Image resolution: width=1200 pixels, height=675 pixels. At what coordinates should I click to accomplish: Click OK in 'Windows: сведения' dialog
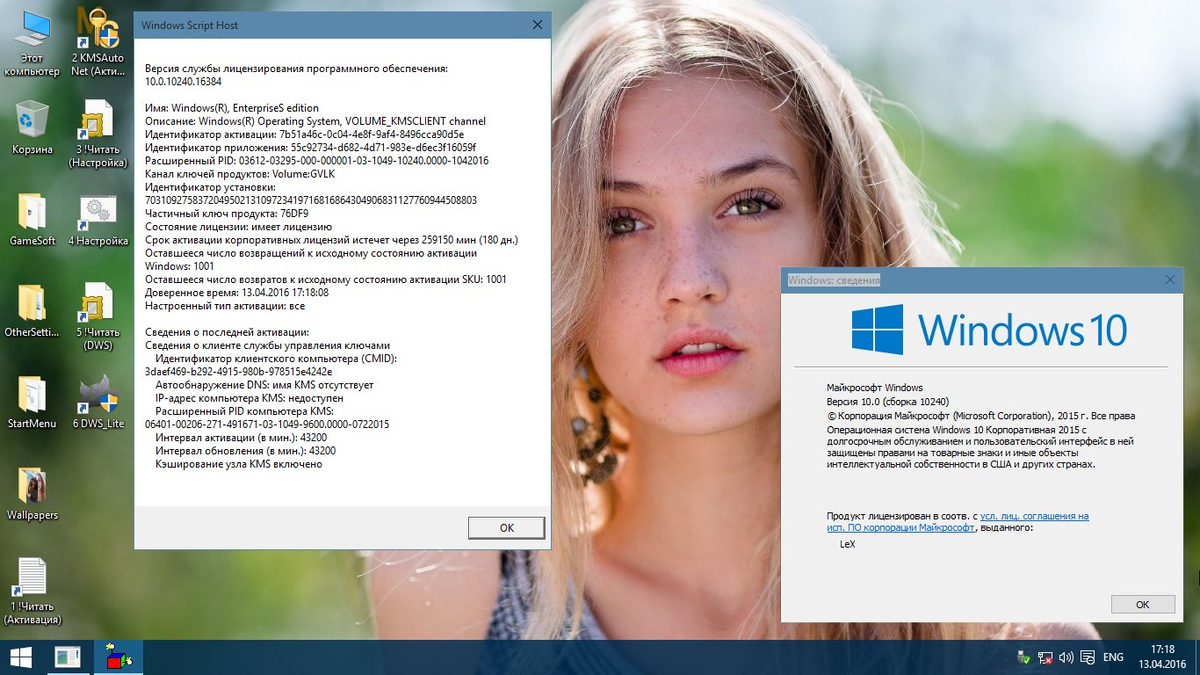click(1142, 604)
